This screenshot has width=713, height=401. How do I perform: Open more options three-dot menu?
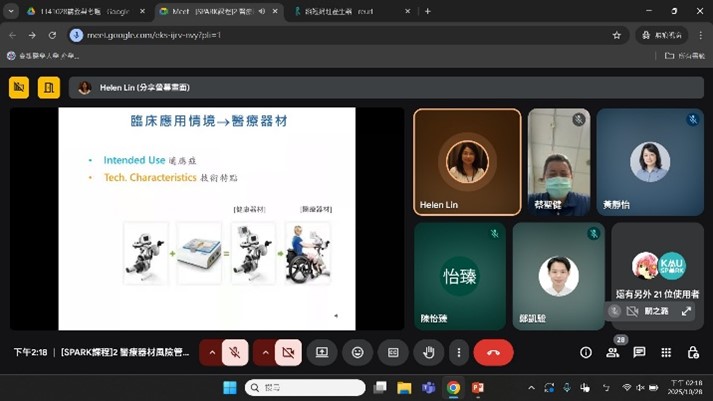tap(459, 352)
